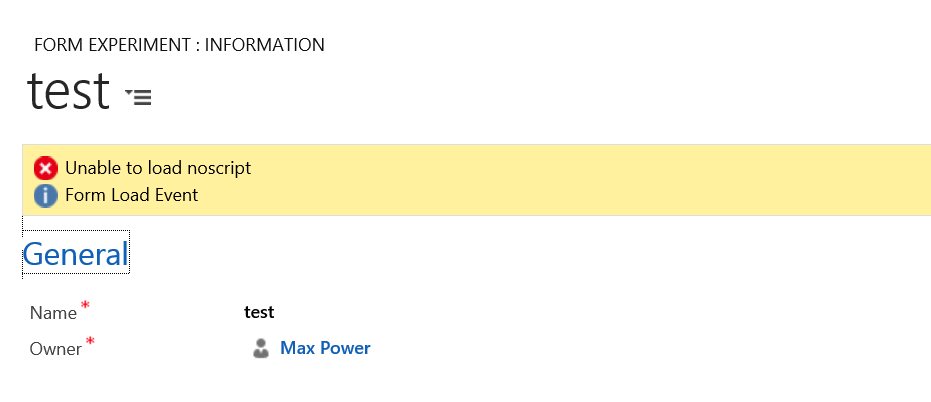Viewport: 931px width, 402px height.
Task: Open the INFORMATION form selector
Action: coord(264,45)
